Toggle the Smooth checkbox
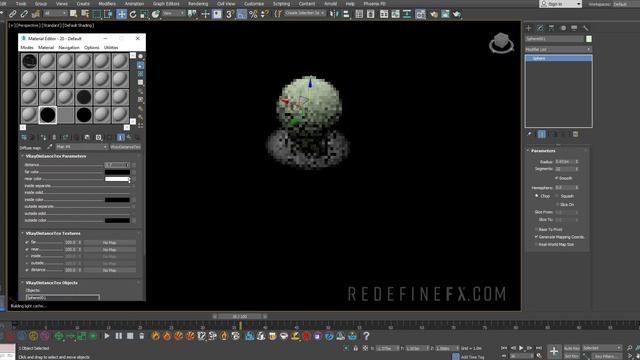 (x=556, y=178)
